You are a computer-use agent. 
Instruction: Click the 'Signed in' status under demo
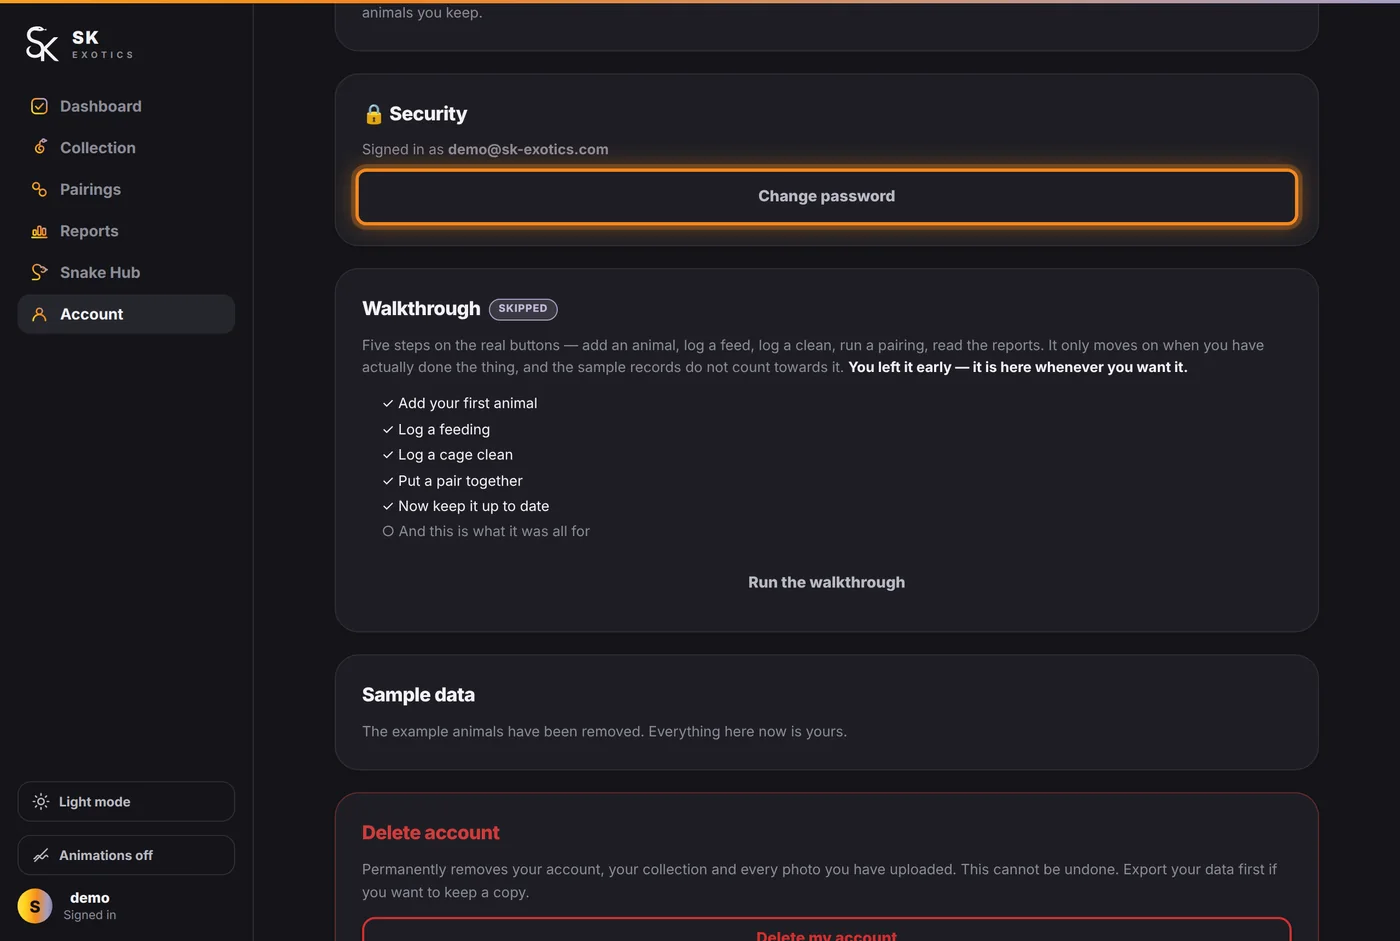[90, 915]
